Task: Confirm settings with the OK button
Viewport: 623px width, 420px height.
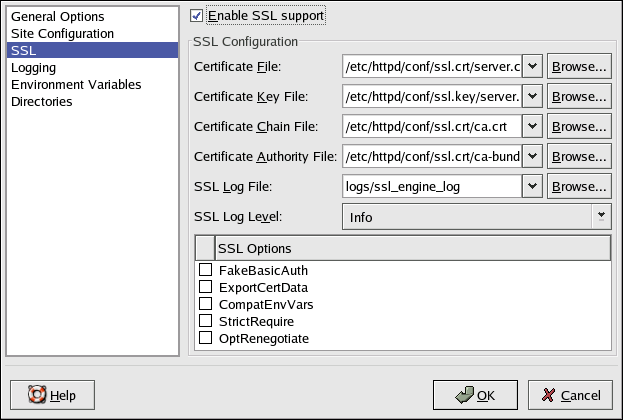Action: point(474,395)
